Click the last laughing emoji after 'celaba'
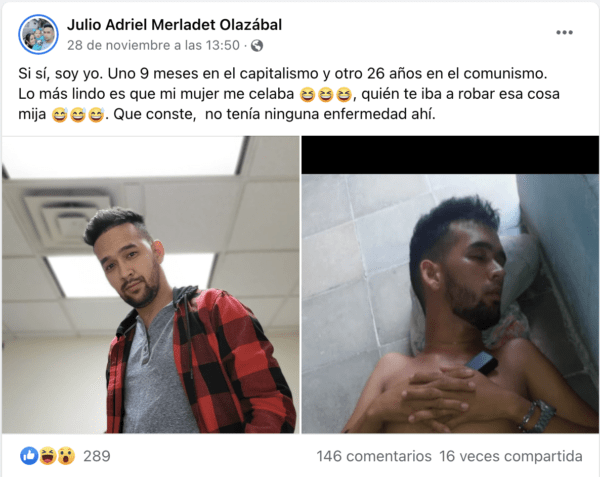600x477 pixels. pos(344,94)
